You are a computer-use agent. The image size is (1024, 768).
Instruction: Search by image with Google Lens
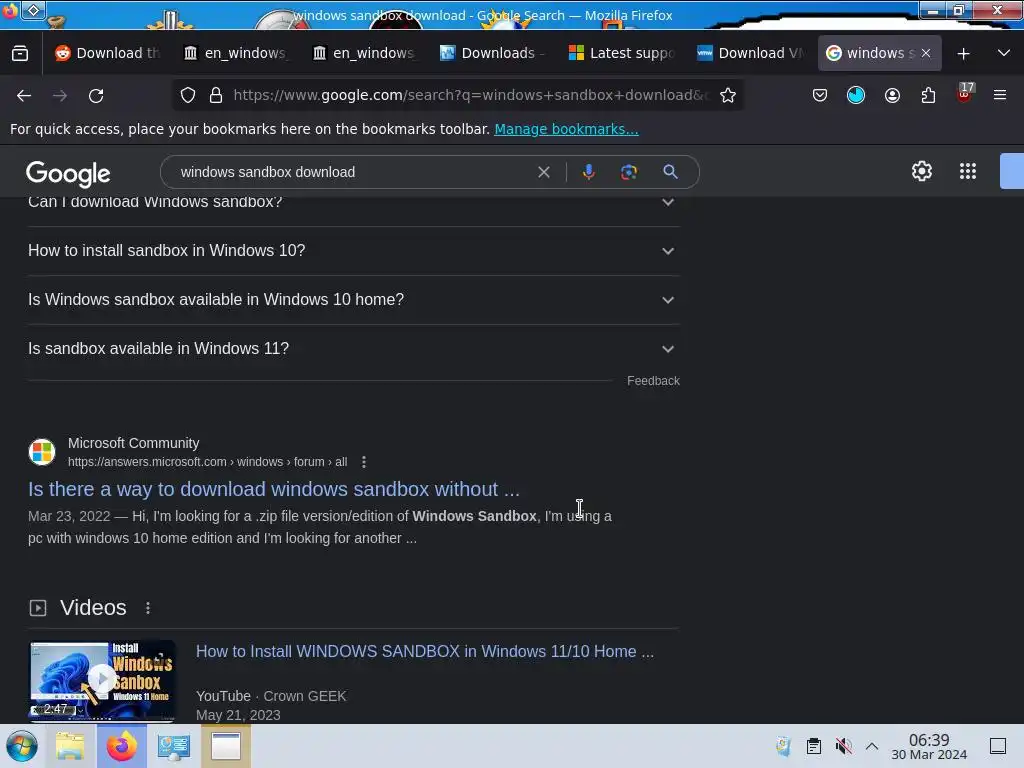tap(628, 172)
